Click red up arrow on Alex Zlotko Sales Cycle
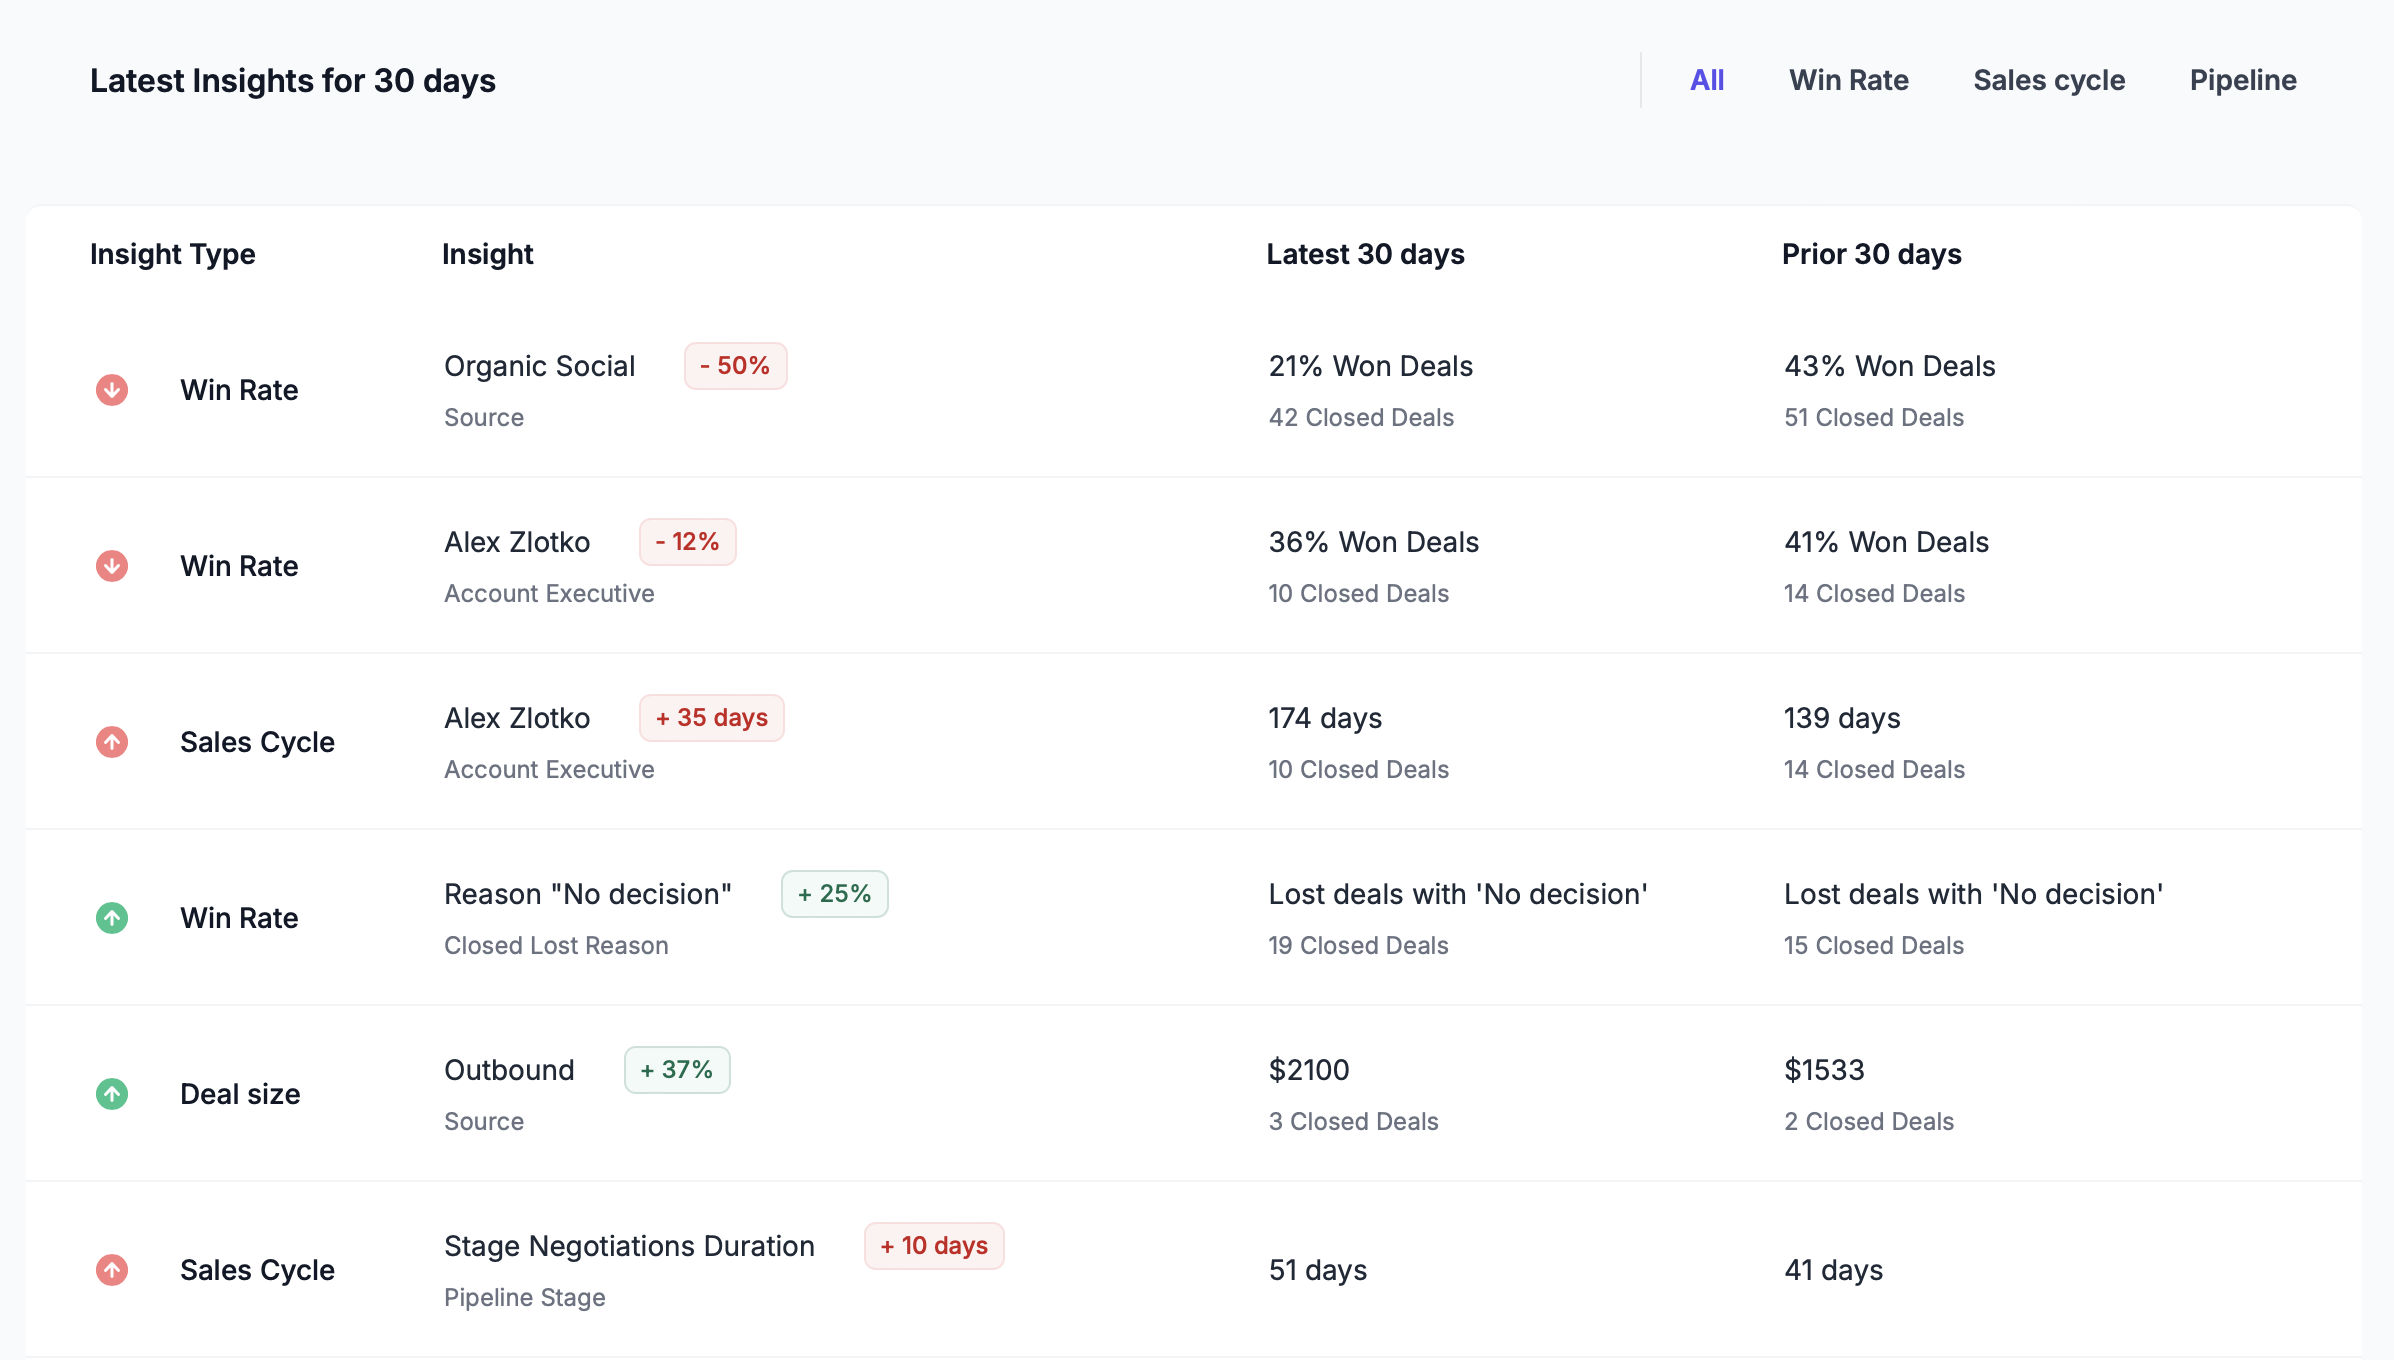2394x1360 pixels. [112, 742]
